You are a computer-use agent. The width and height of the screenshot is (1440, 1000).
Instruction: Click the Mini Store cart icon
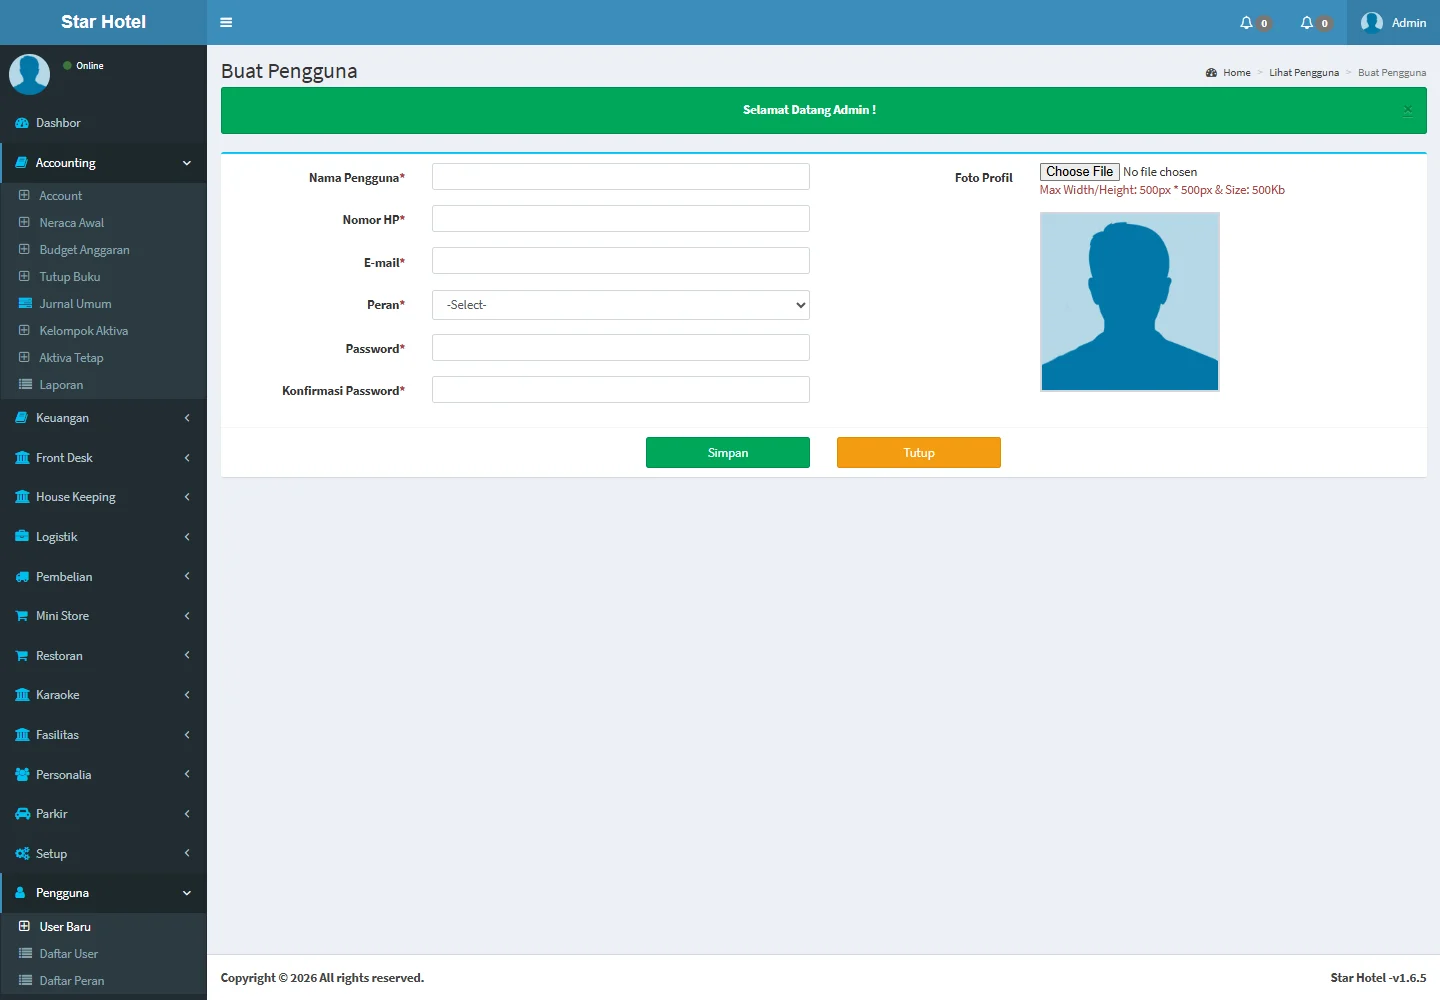click(22, 616)
